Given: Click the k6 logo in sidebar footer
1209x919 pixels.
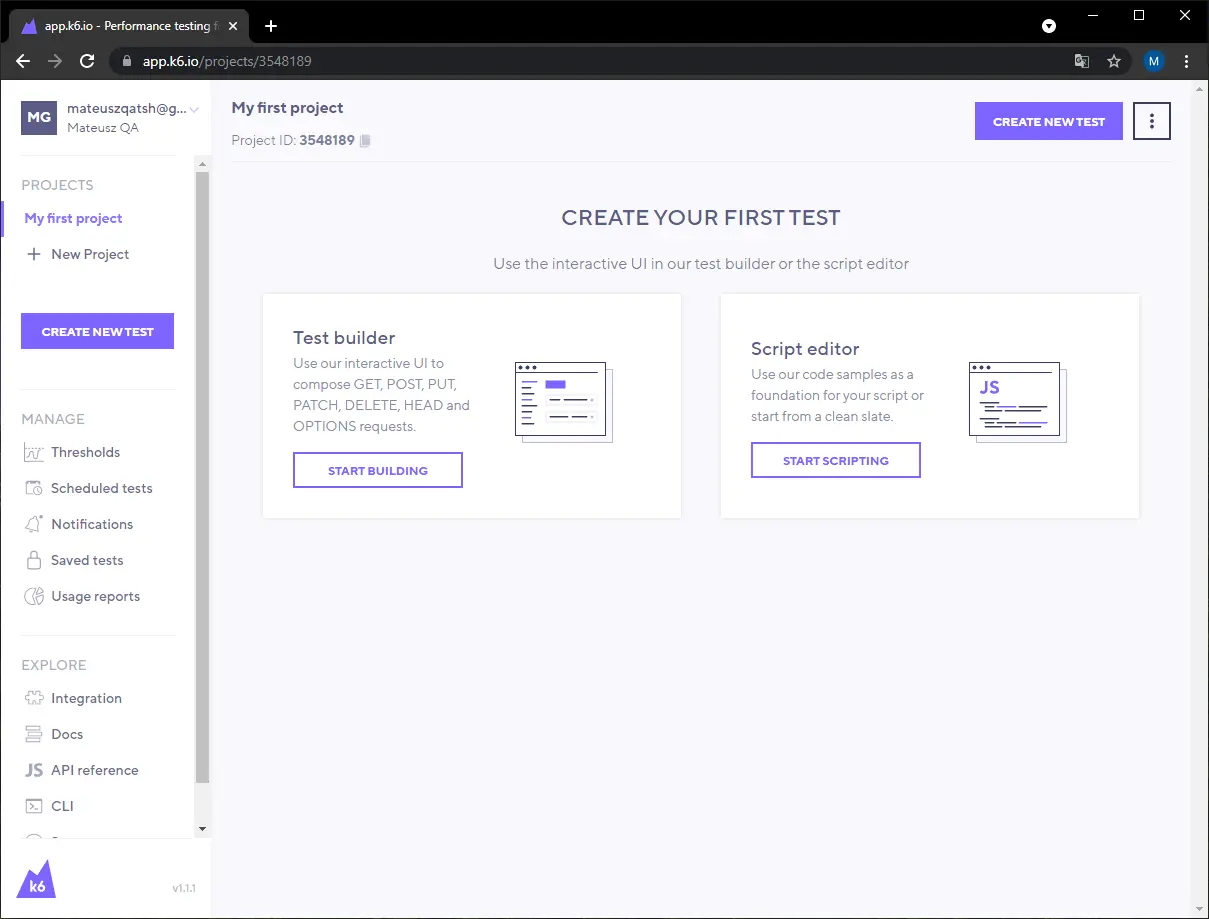Looking at the screenshot, I should pos(37,878).
